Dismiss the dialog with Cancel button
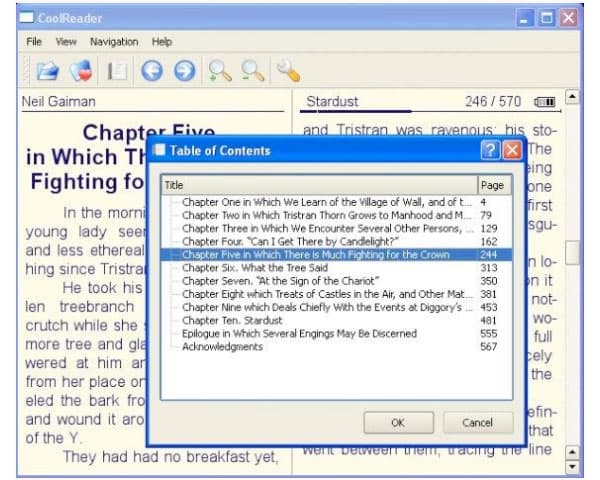The height and width of the screenshot is (480, 600). click(x=478, y=423)
